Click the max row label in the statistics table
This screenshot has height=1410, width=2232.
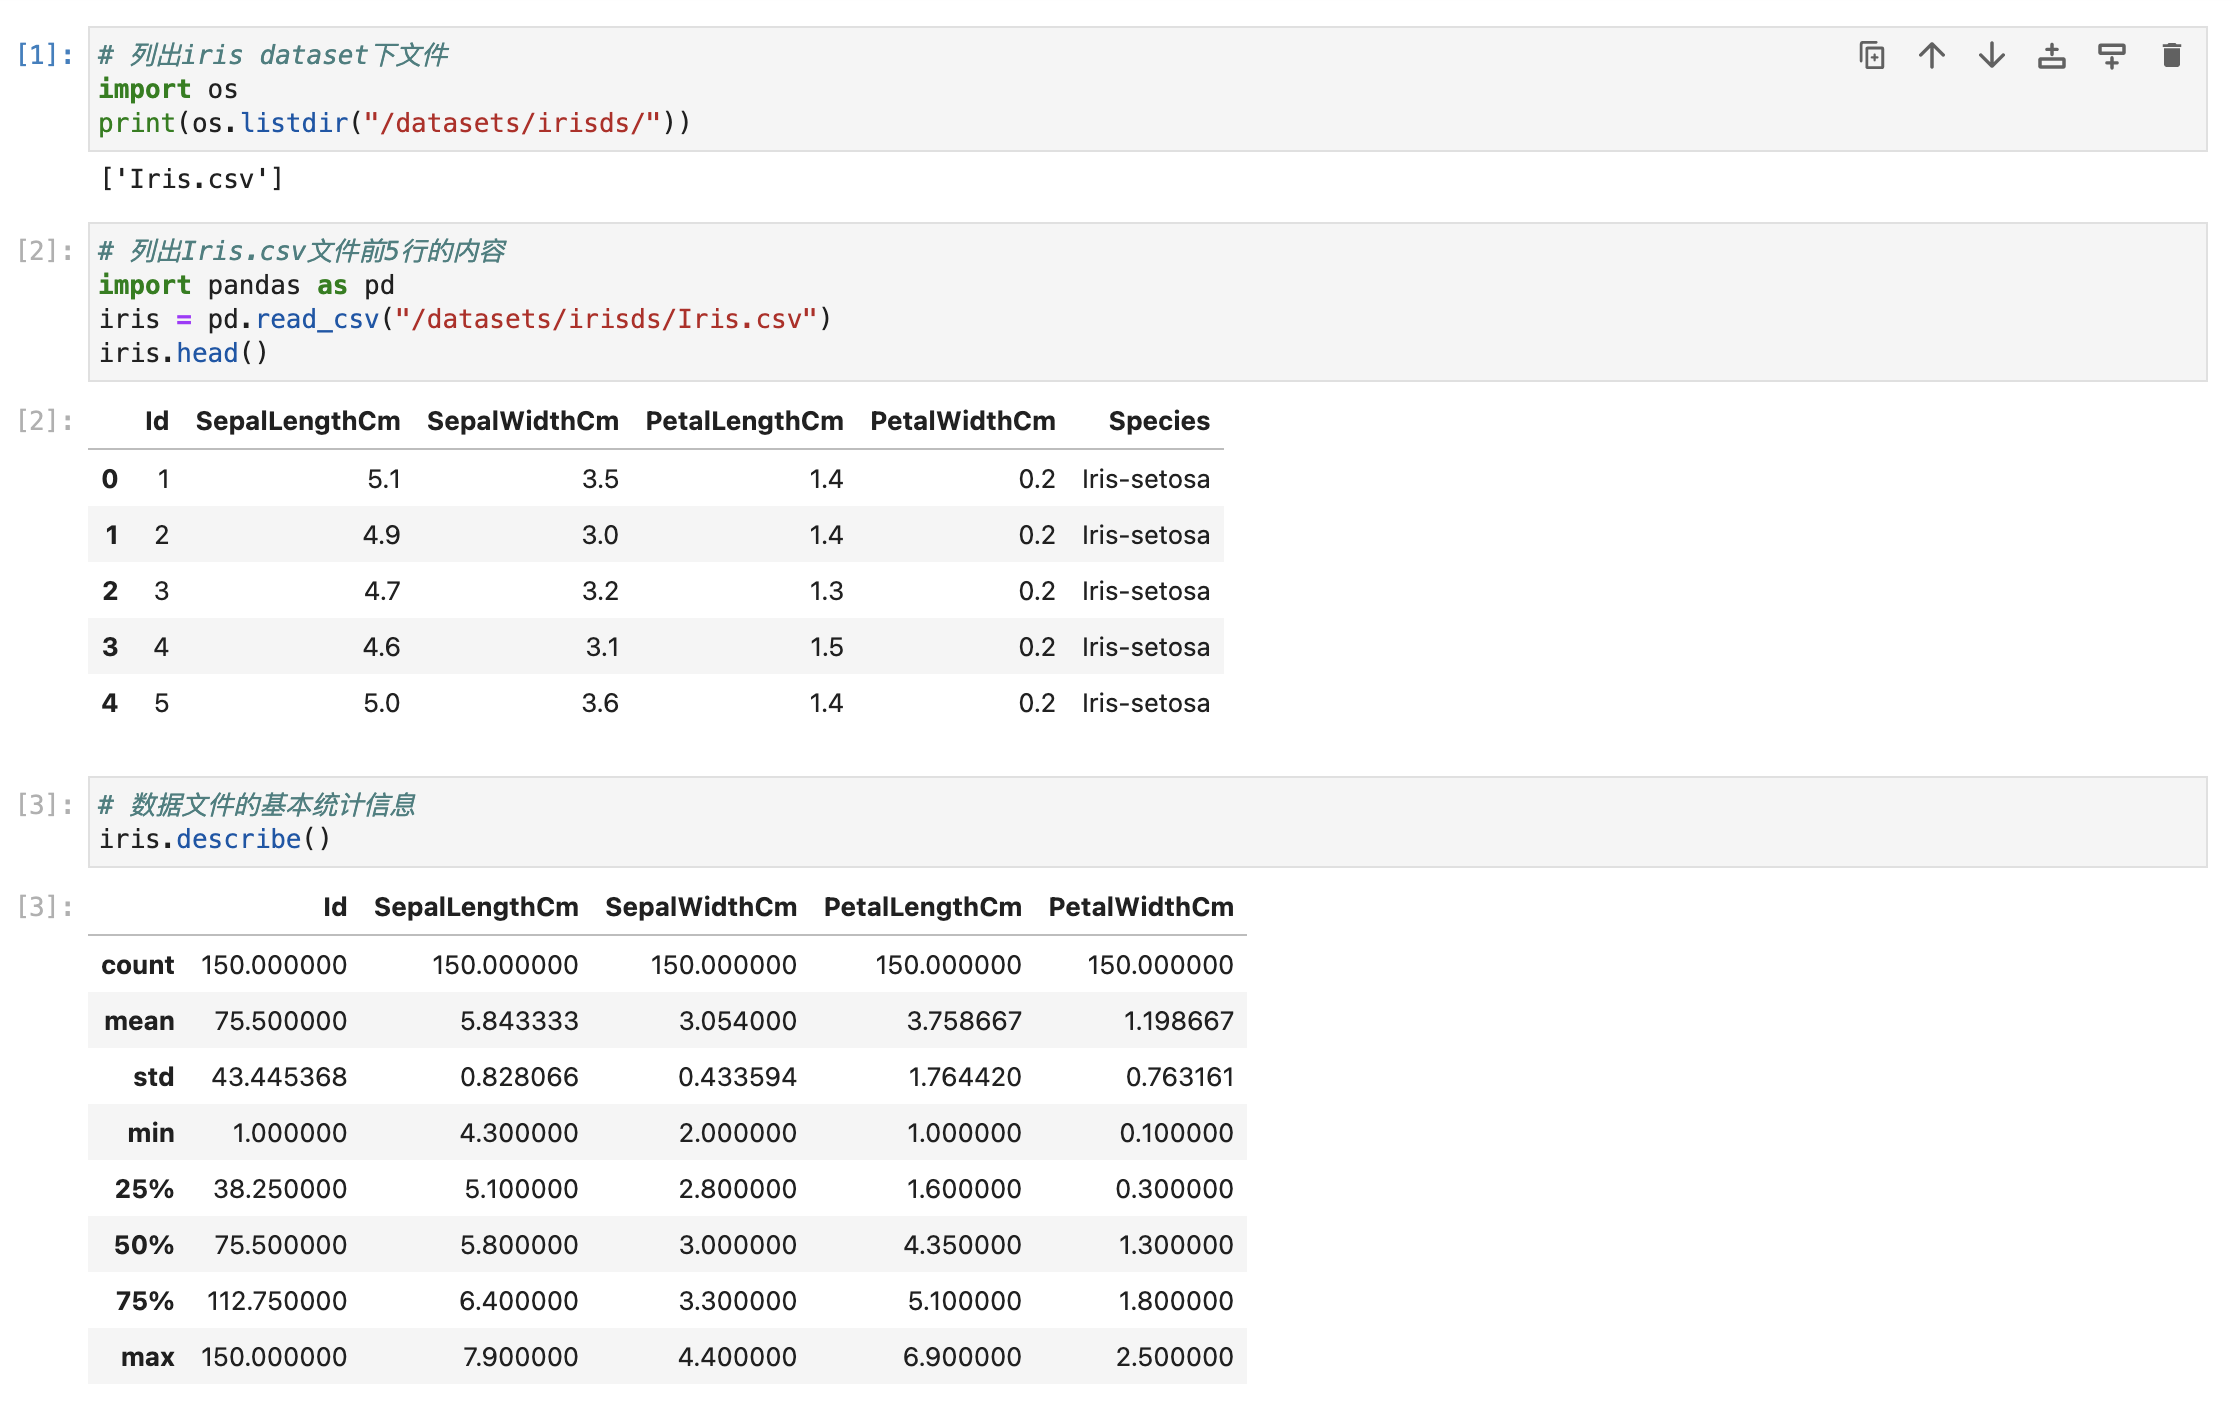pyautogui.click(x=147, y=1357)
